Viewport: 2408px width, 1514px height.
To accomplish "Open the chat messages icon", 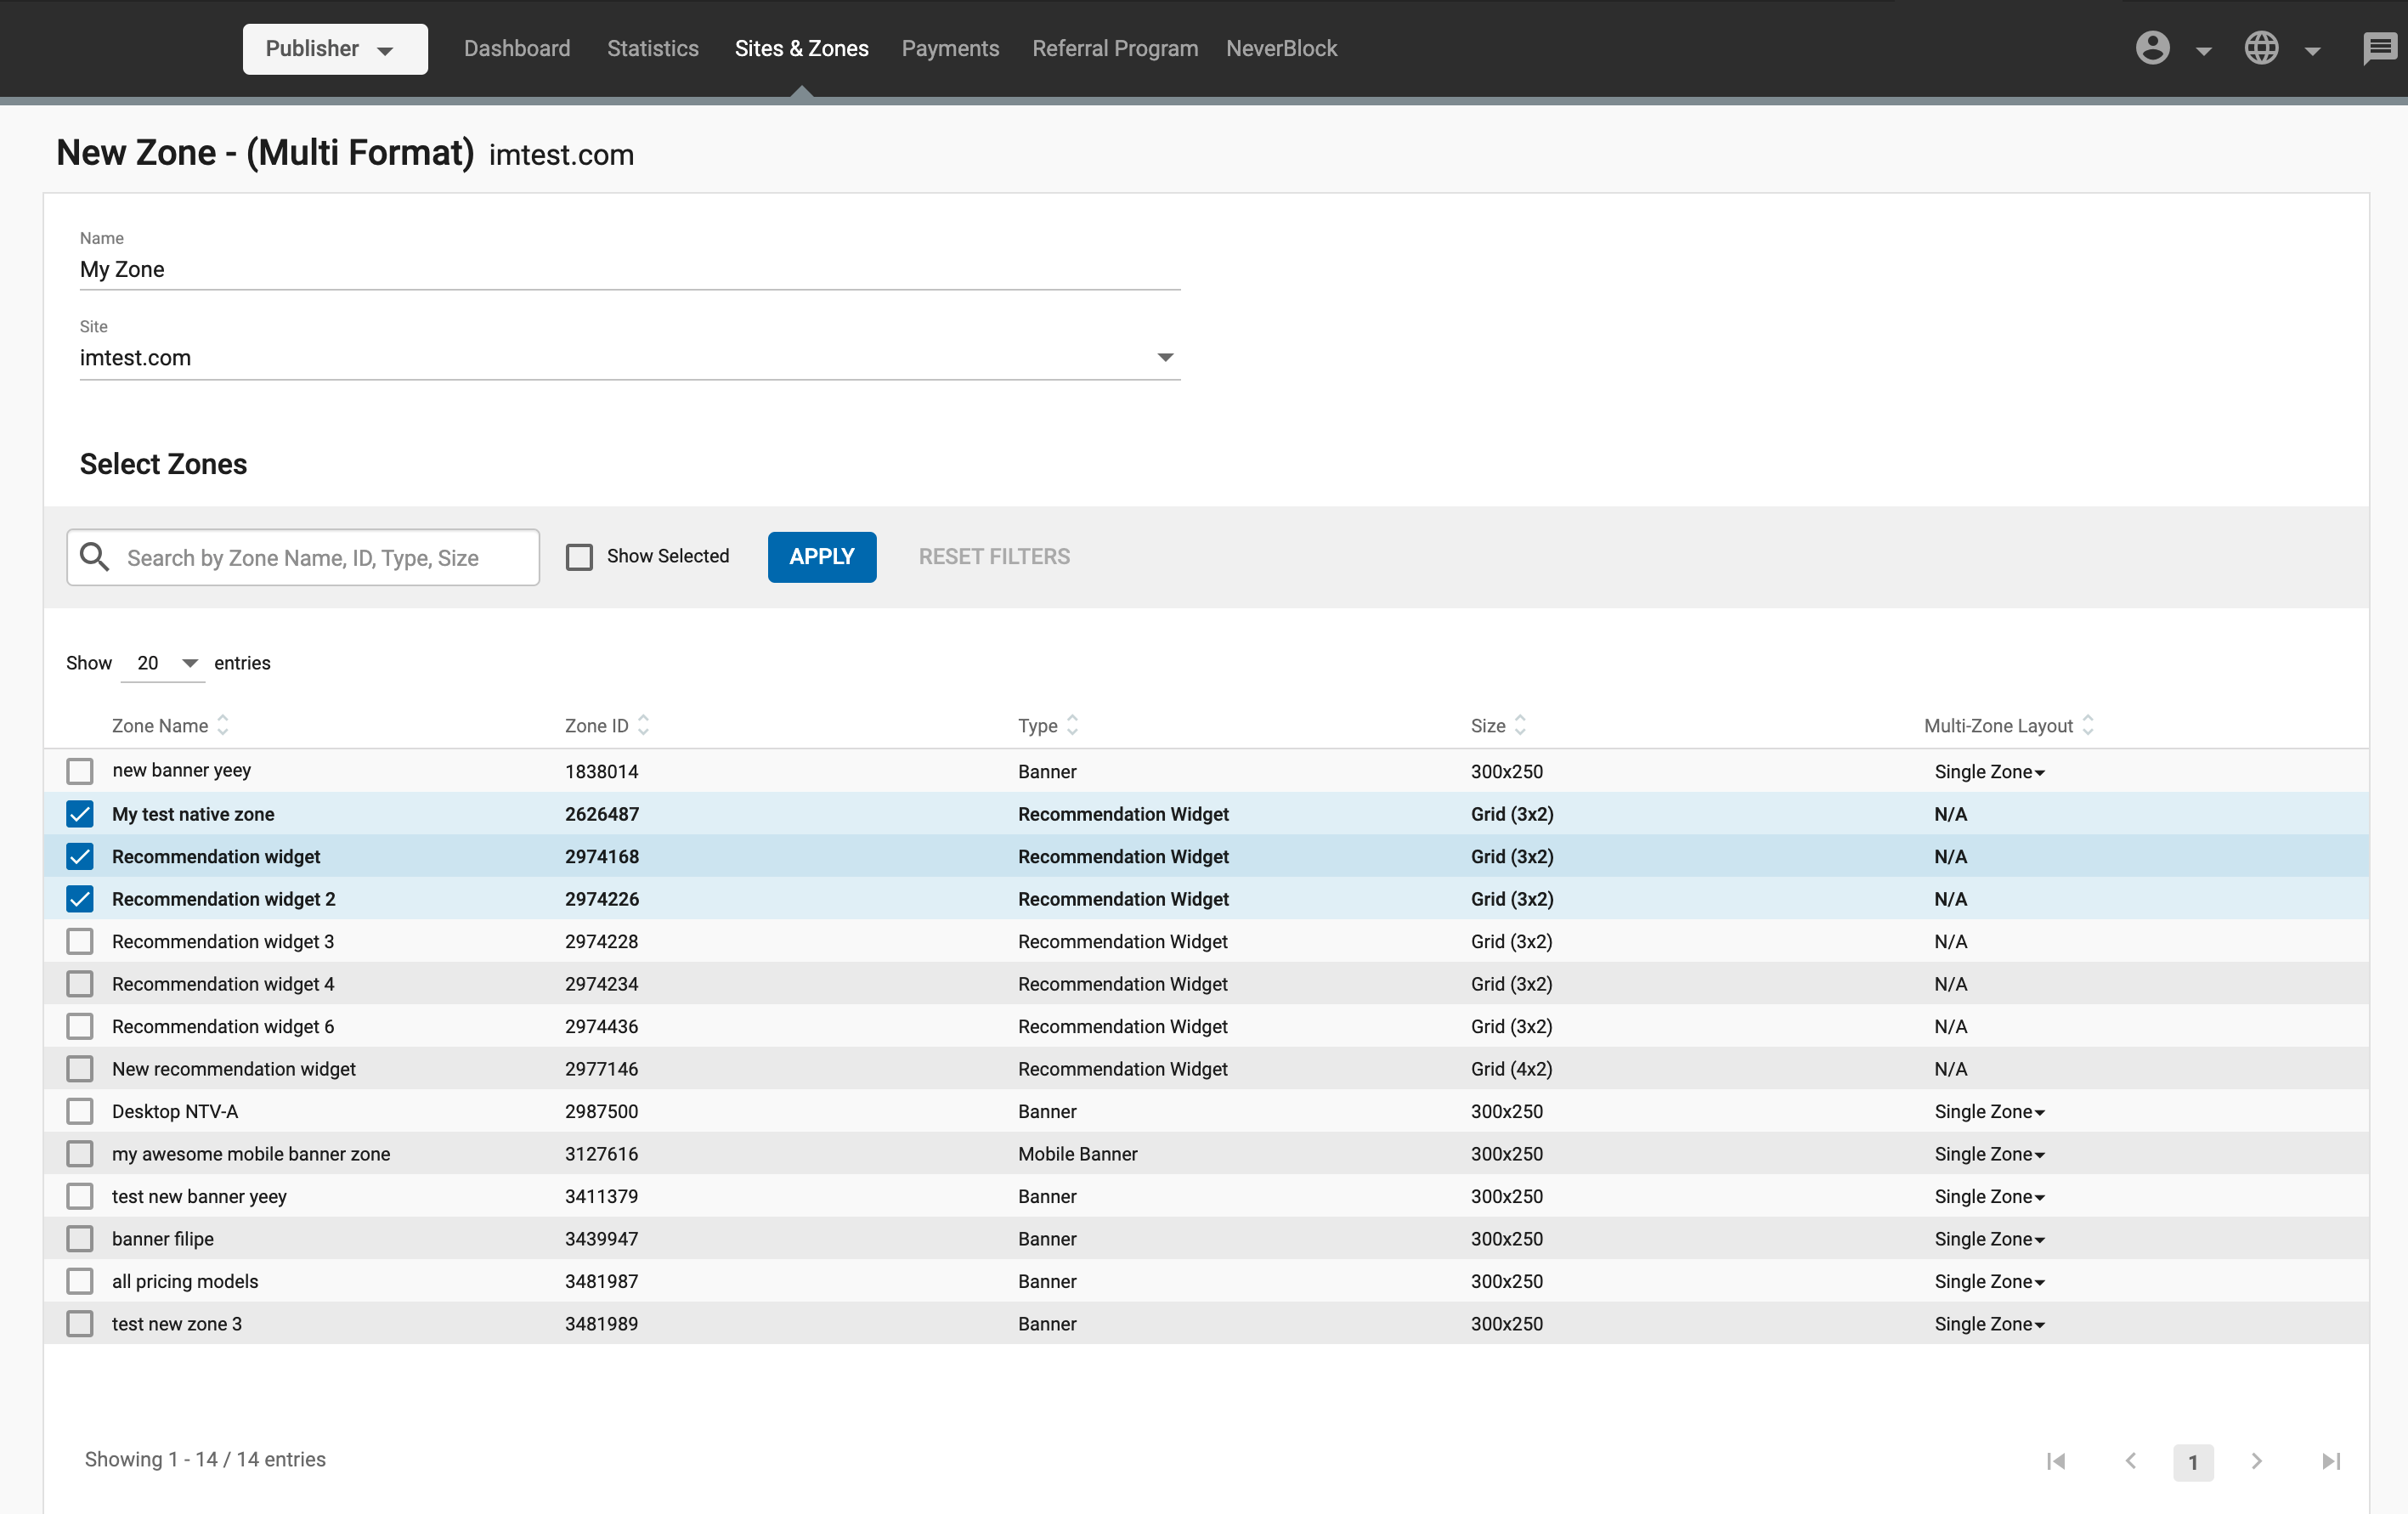I will pos(2379,48).
